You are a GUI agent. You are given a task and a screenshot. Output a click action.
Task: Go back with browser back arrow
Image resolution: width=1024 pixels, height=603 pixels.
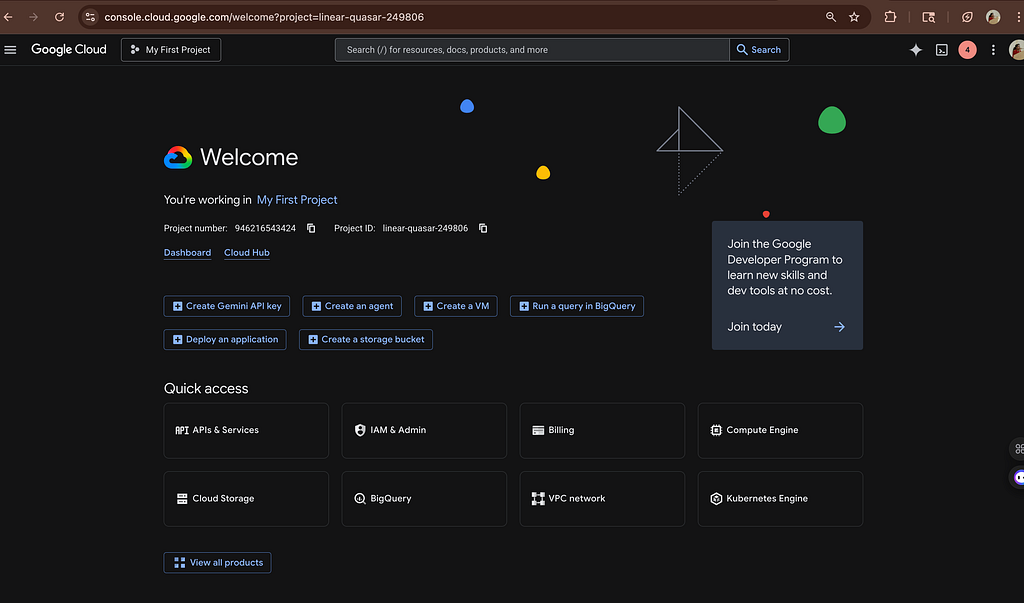pos(8,17)
